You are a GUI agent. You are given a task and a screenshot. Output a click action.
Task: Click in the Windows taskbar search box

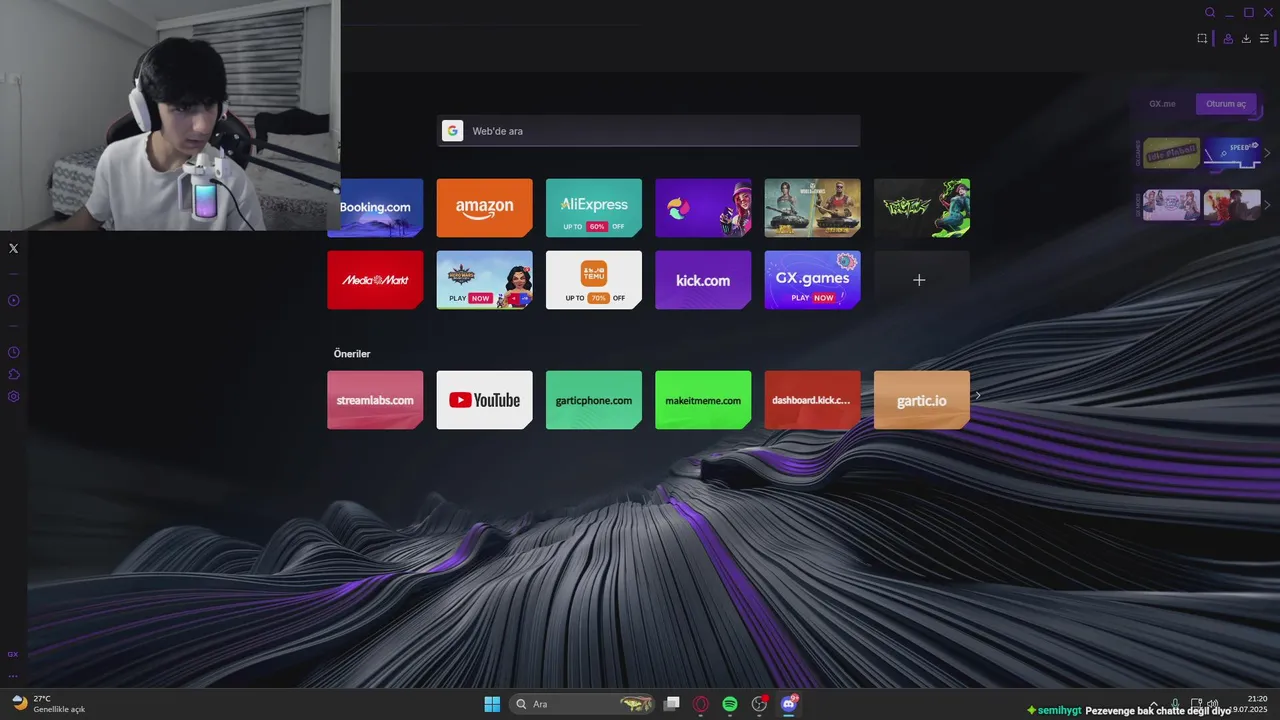pos(582,704)
